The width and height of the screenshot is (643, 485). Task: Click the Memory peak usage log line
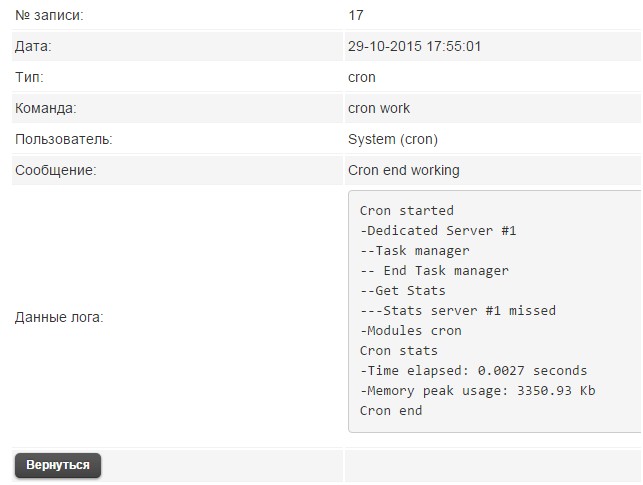pyautogui.click(x=477, y=391)
